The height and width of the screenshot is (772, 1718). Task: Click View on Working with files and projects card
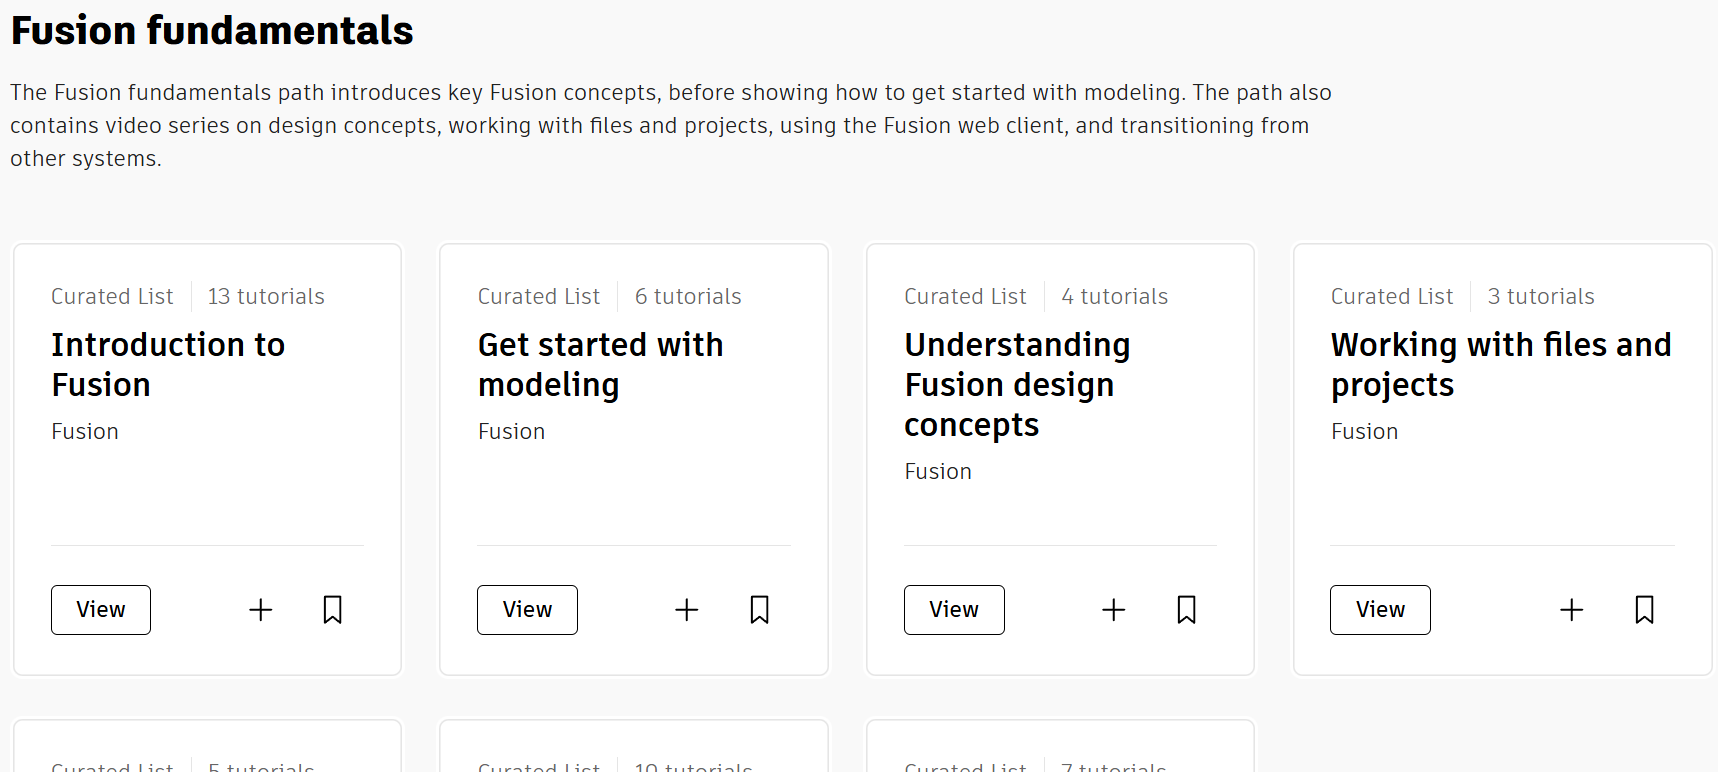click(x=1380, y=610)
